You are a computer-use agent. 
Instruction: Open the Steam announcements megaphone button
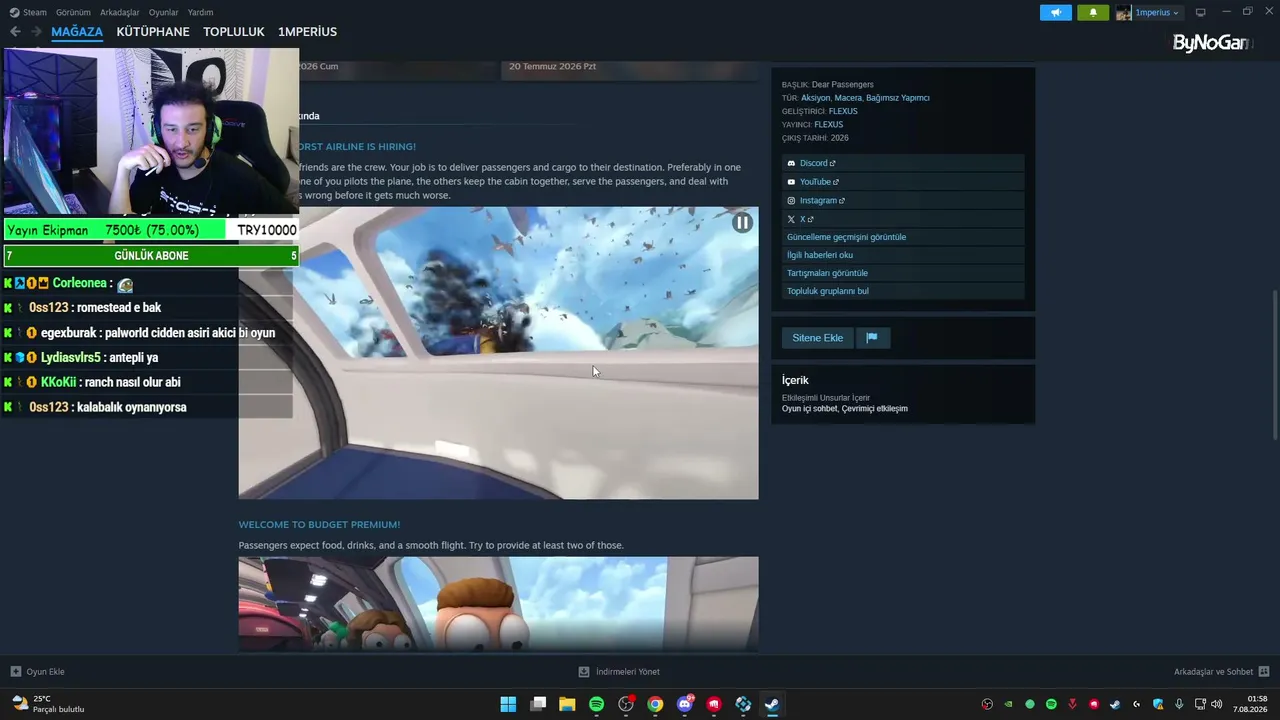[1055, 13]
